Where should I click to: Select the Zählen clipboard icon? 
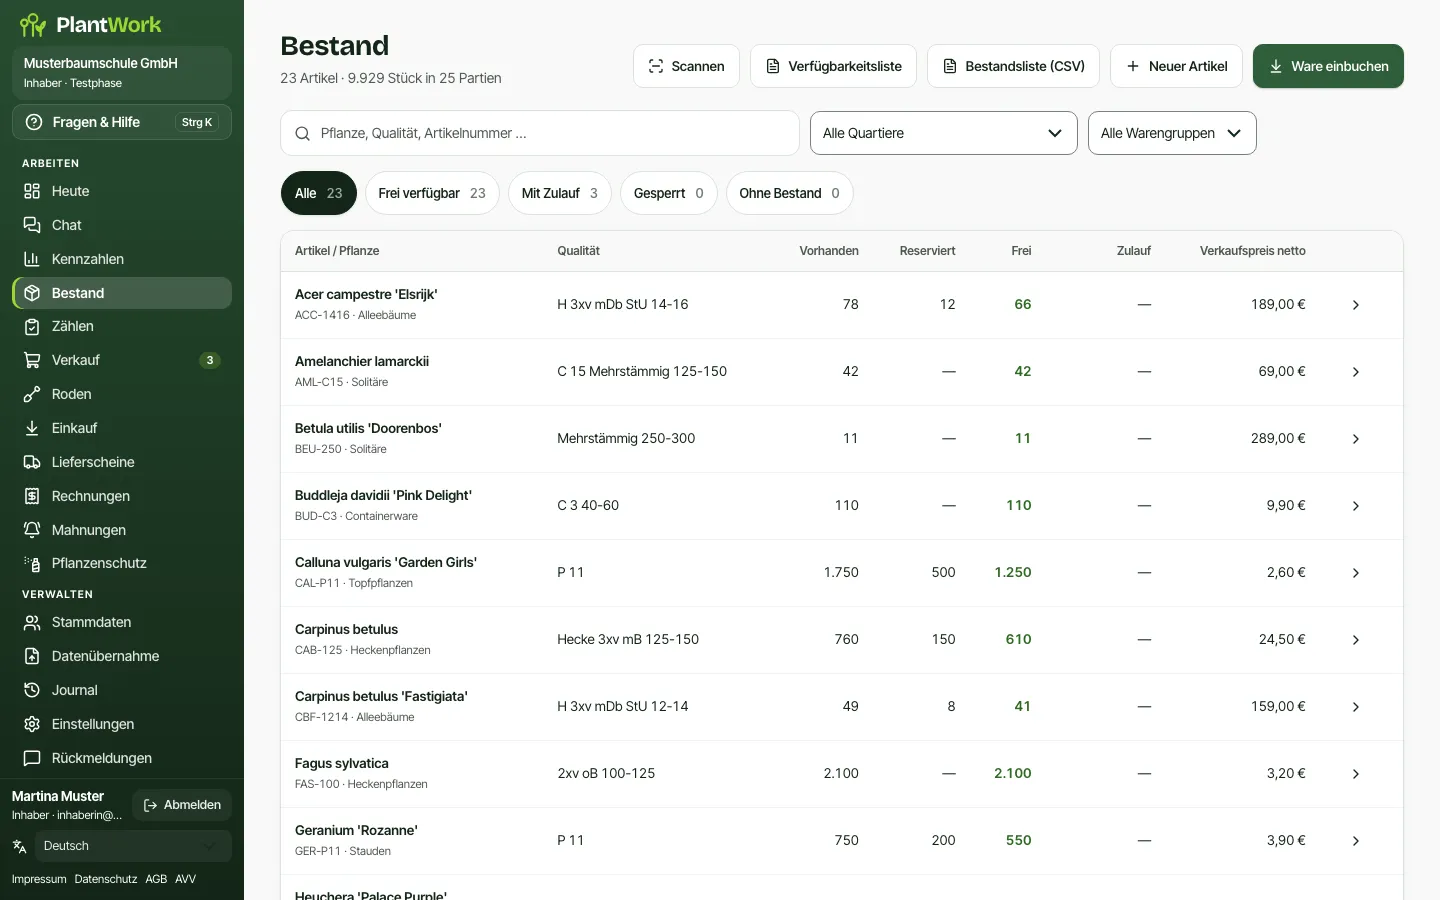click(32, 326)
